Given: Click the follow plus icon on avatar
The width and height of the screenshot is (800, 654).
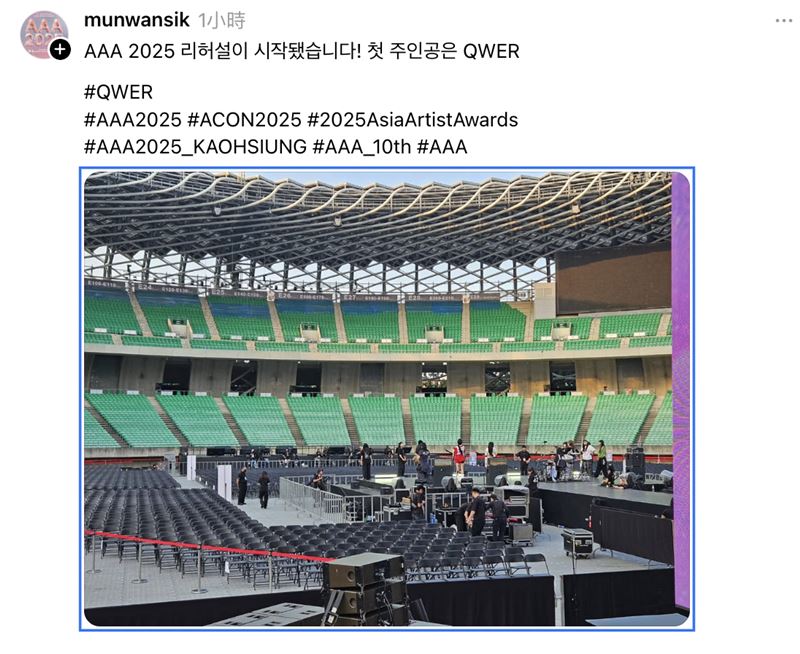Looking at the screenshot, I should [60, 50].
